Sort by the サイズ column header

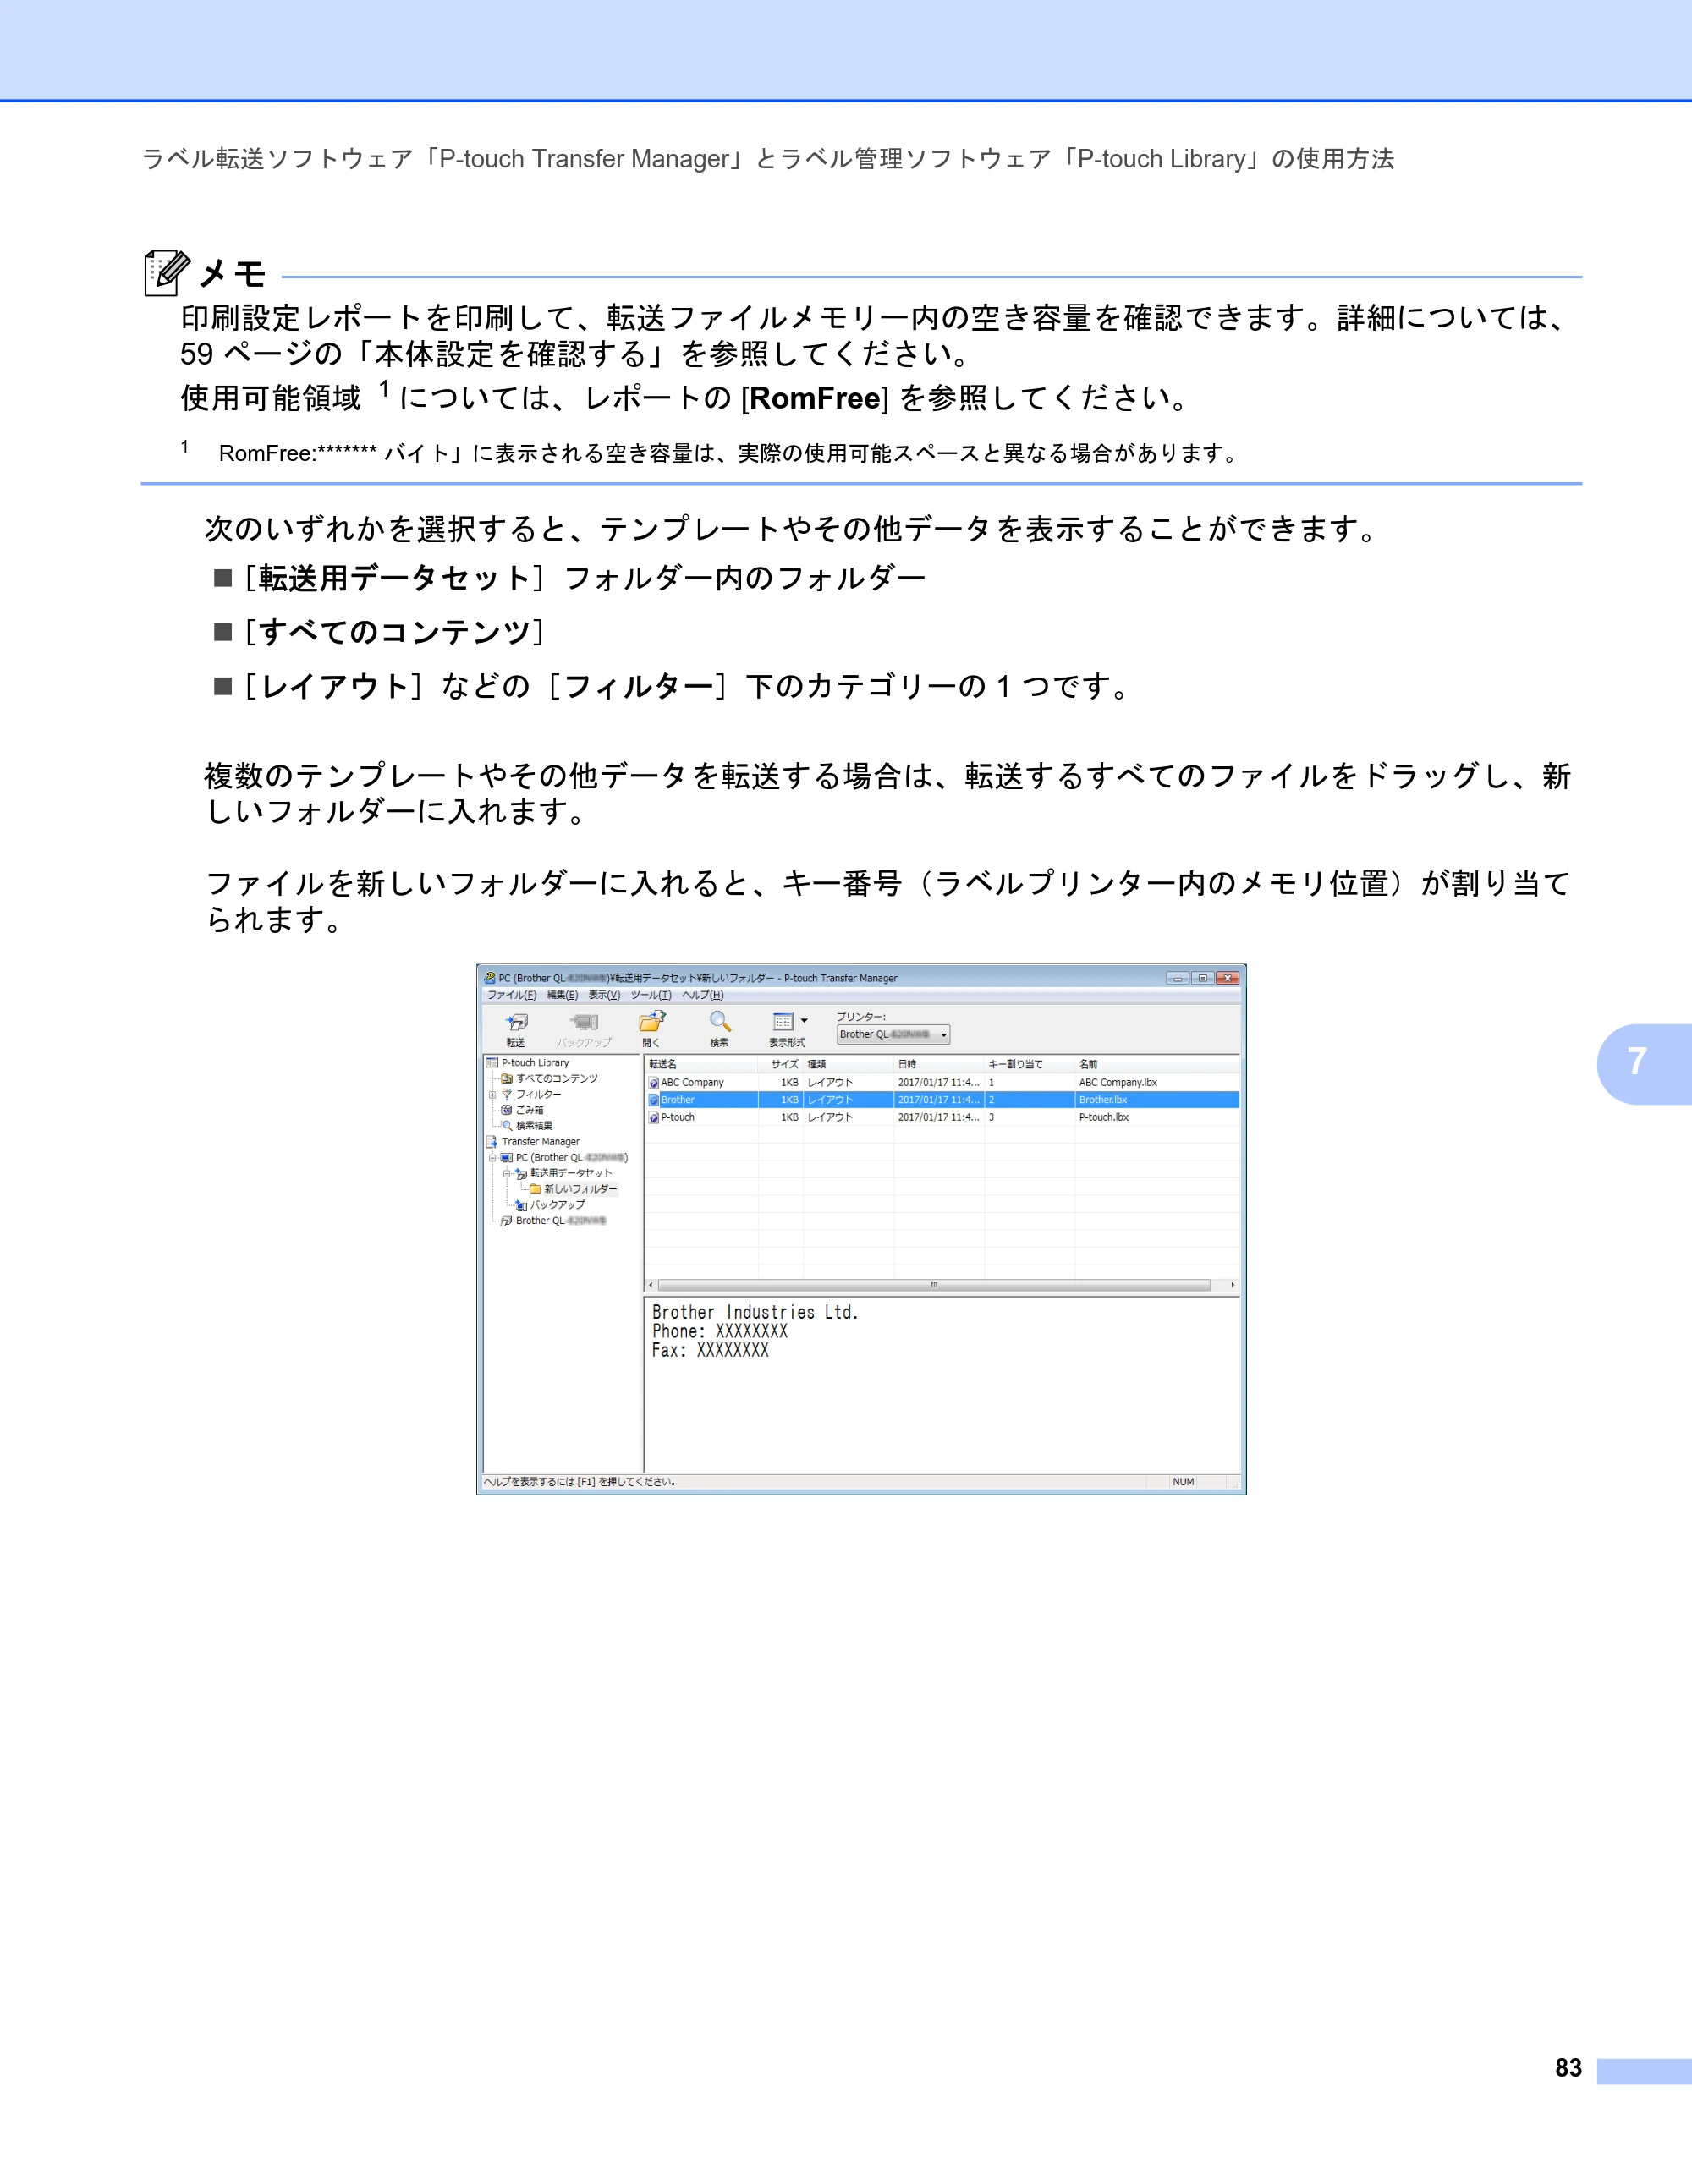coord(781,1064)
